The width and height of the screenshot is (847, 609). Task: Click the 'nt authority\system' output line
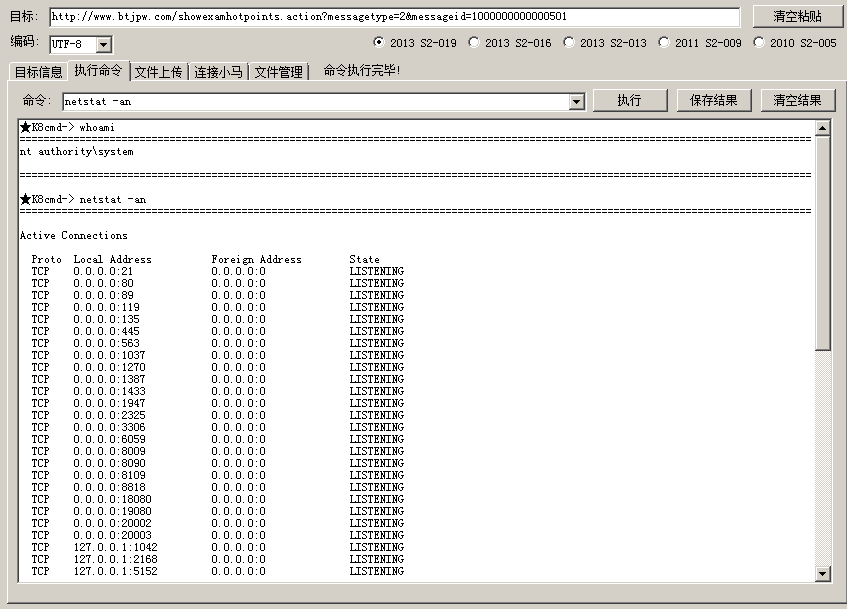point(77,152)
